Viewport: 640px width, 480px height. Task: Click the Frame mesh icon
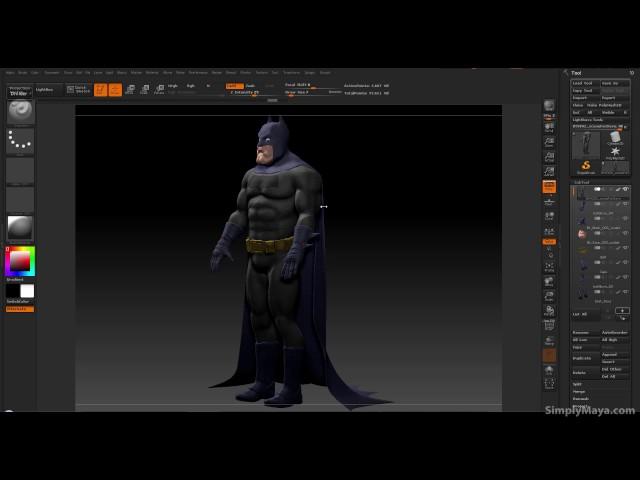549,267
